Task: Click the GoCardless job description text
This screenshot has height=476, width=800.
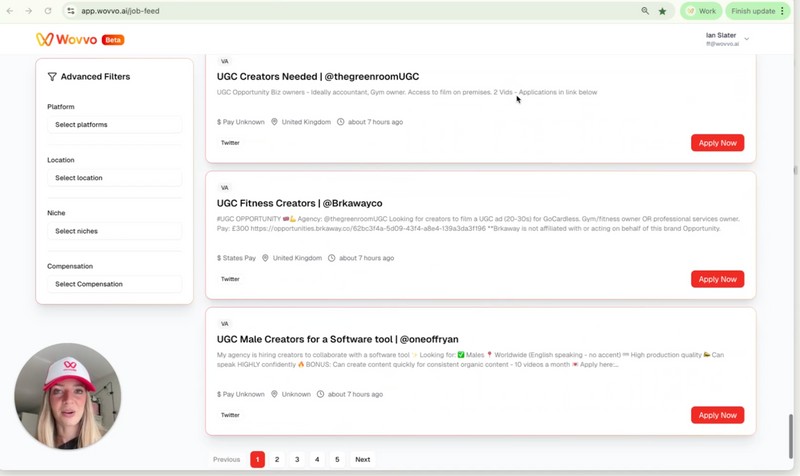Action: pos(478,223)
